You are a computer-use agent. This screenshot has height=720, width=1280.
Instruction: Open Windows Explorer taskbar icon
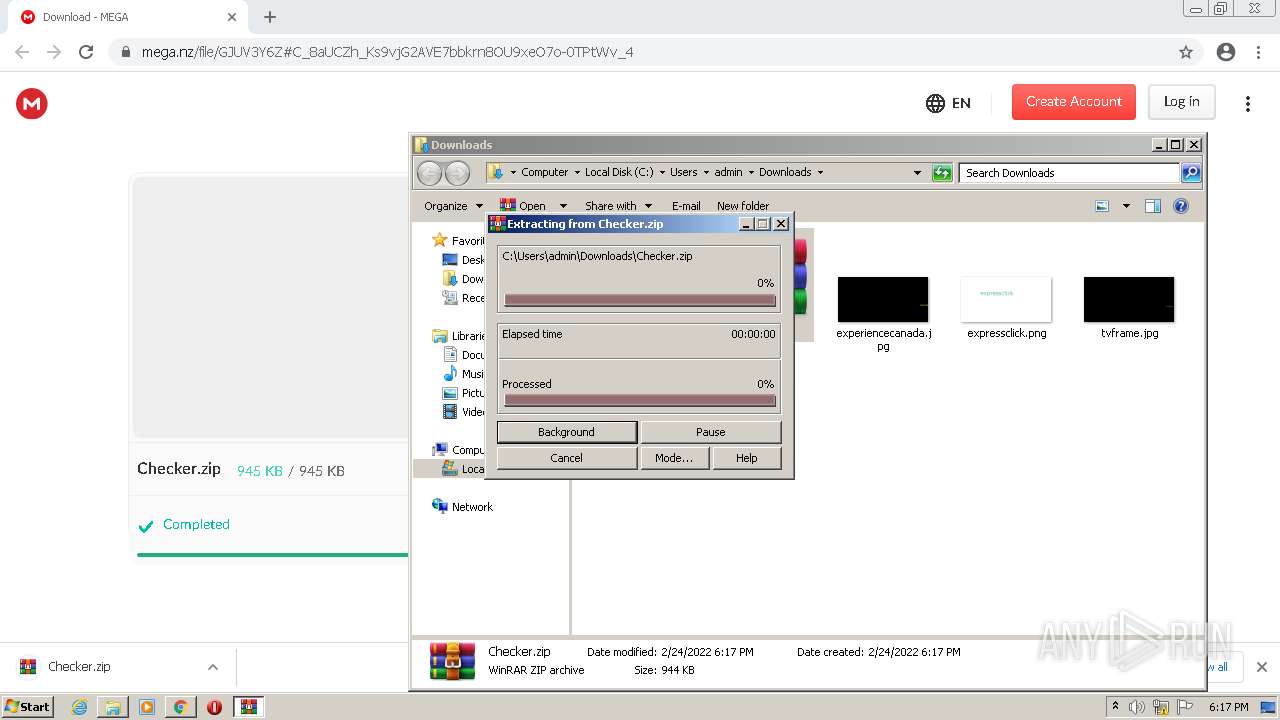tap(113, 707)
